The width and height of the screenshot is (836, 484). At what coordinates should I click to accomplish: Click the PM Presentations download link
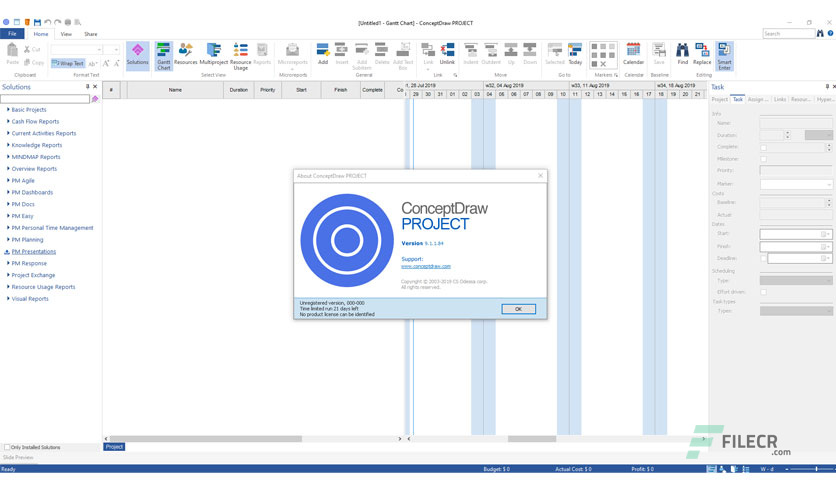pos(34,252)
